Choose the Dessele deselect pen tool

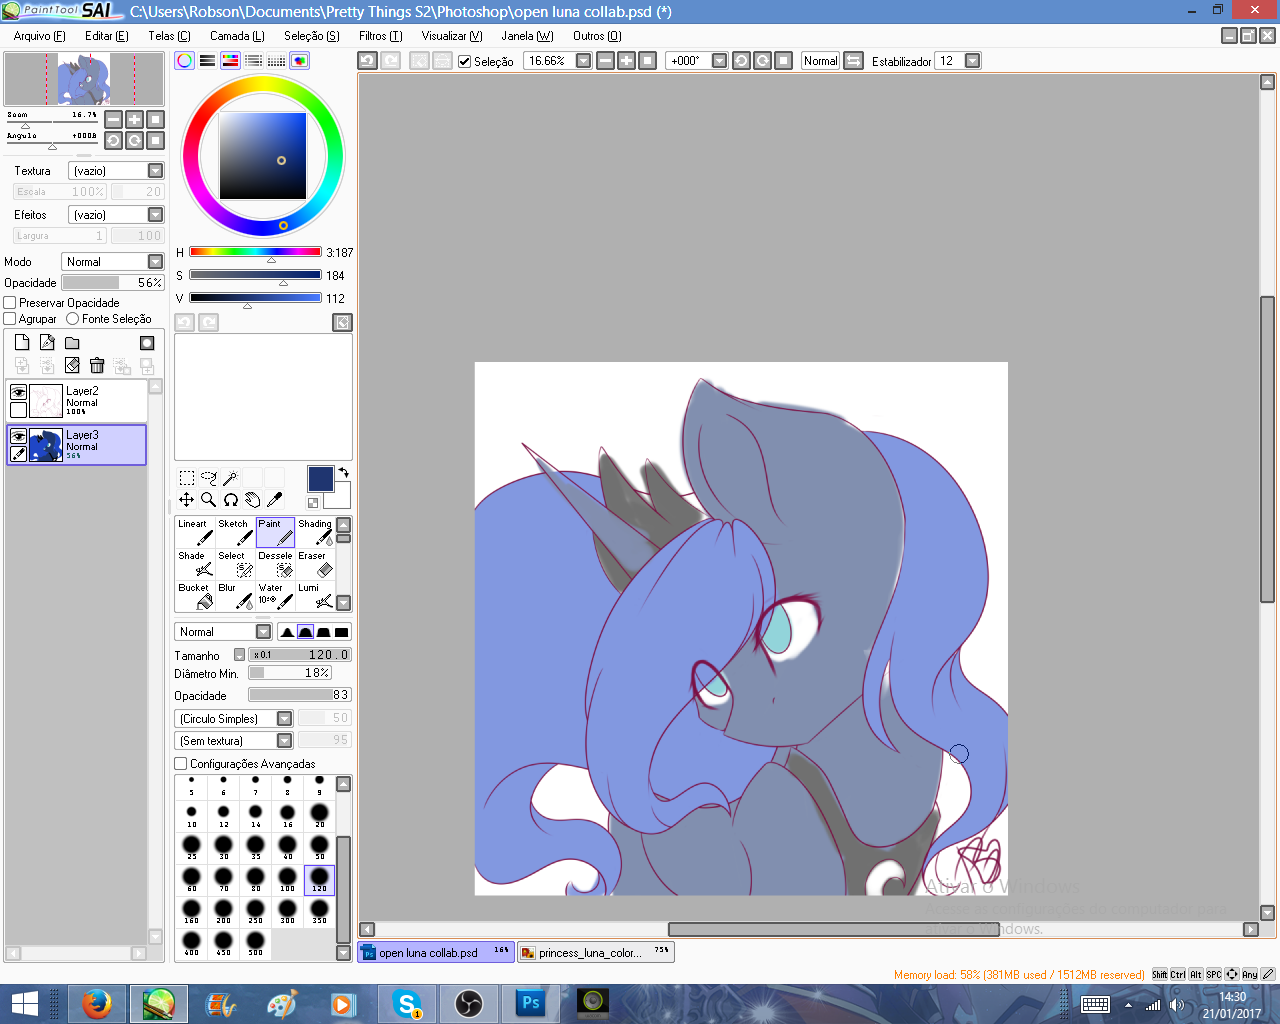tap(275, 564)
